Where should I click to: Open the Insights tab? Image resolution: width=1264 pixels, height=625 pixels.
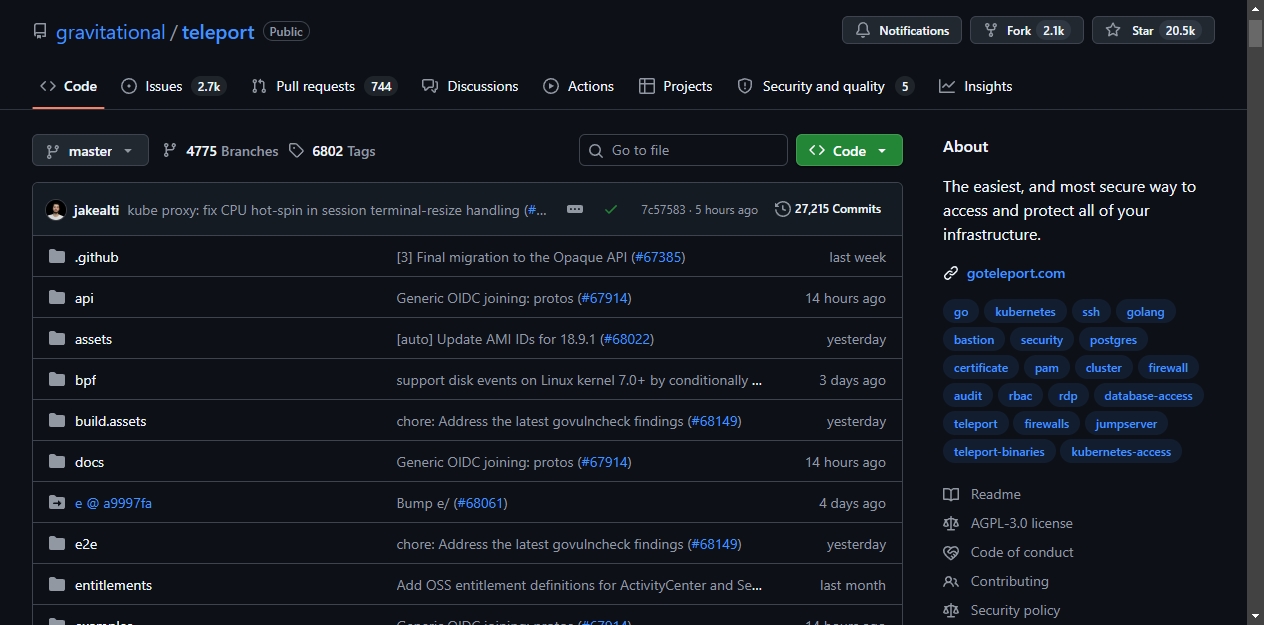coord(976,86)
